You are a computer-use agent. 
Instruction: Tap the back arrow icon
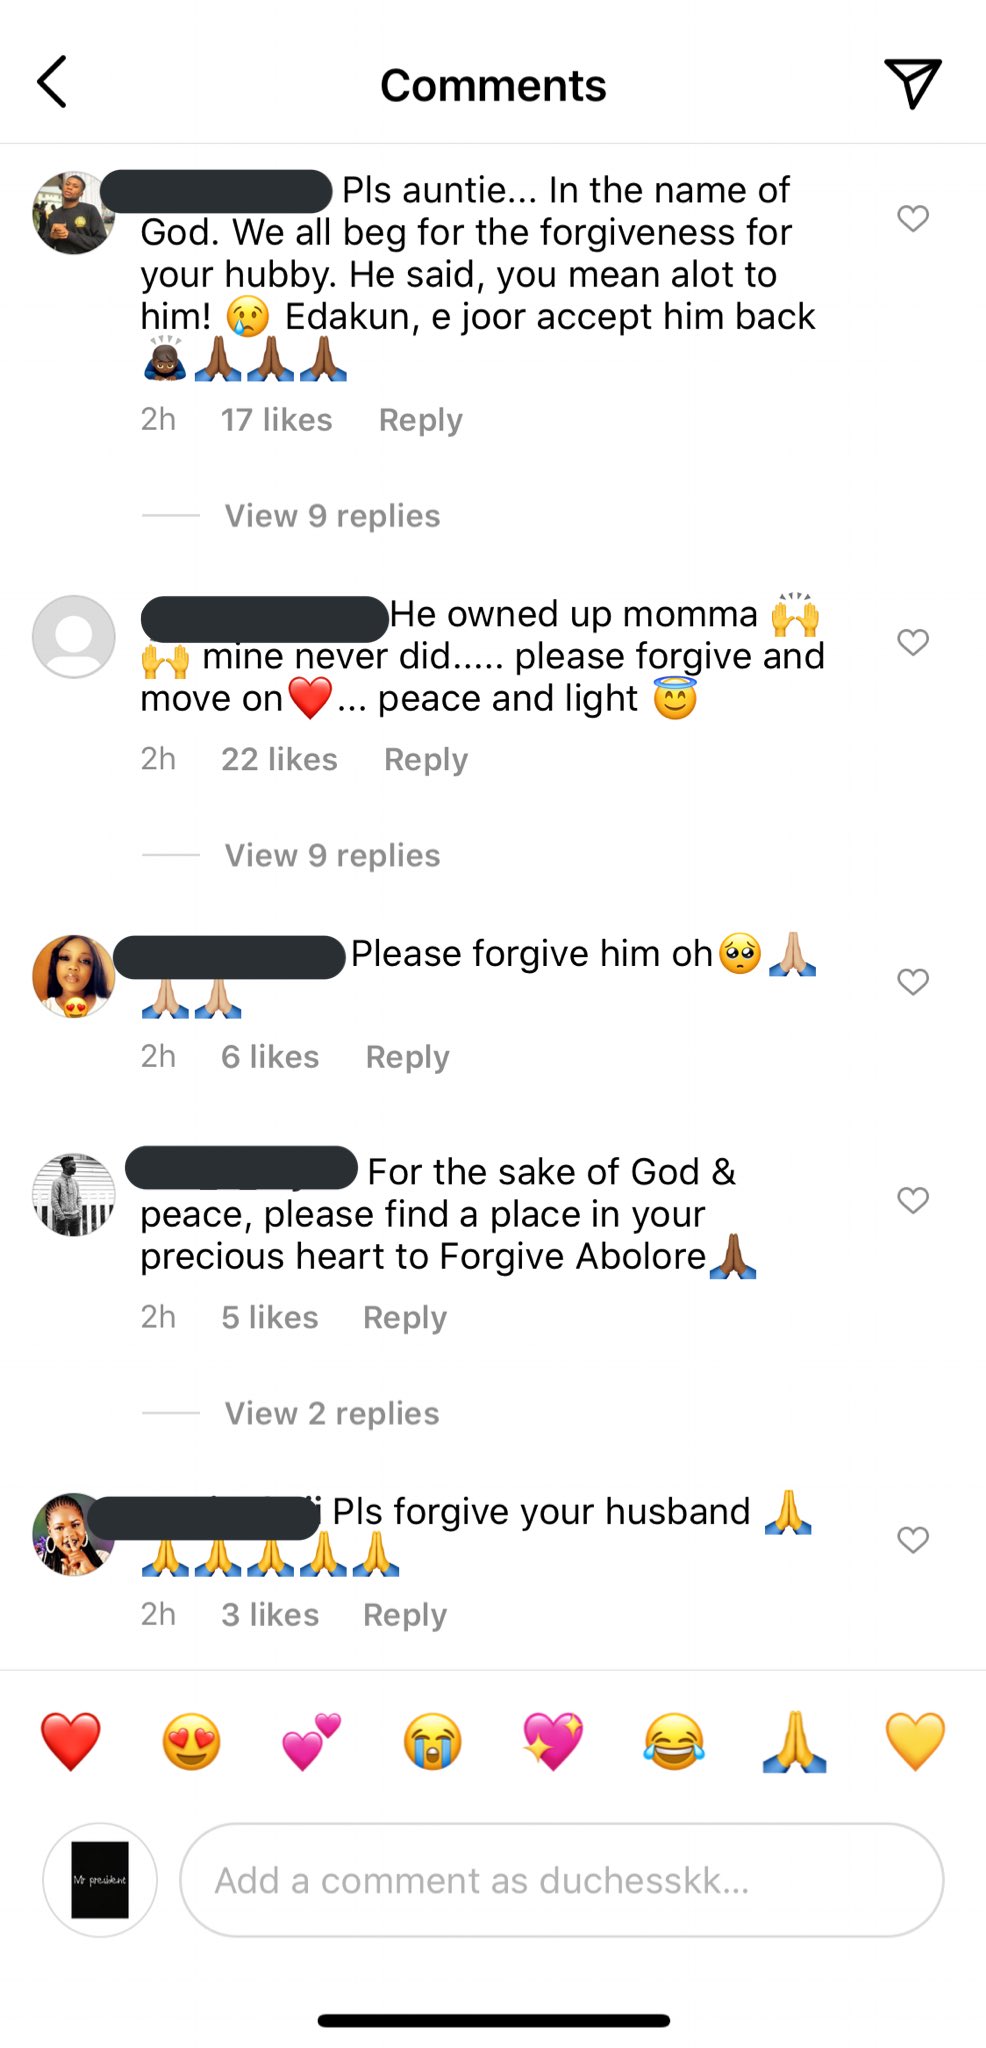tap(52, 82)
